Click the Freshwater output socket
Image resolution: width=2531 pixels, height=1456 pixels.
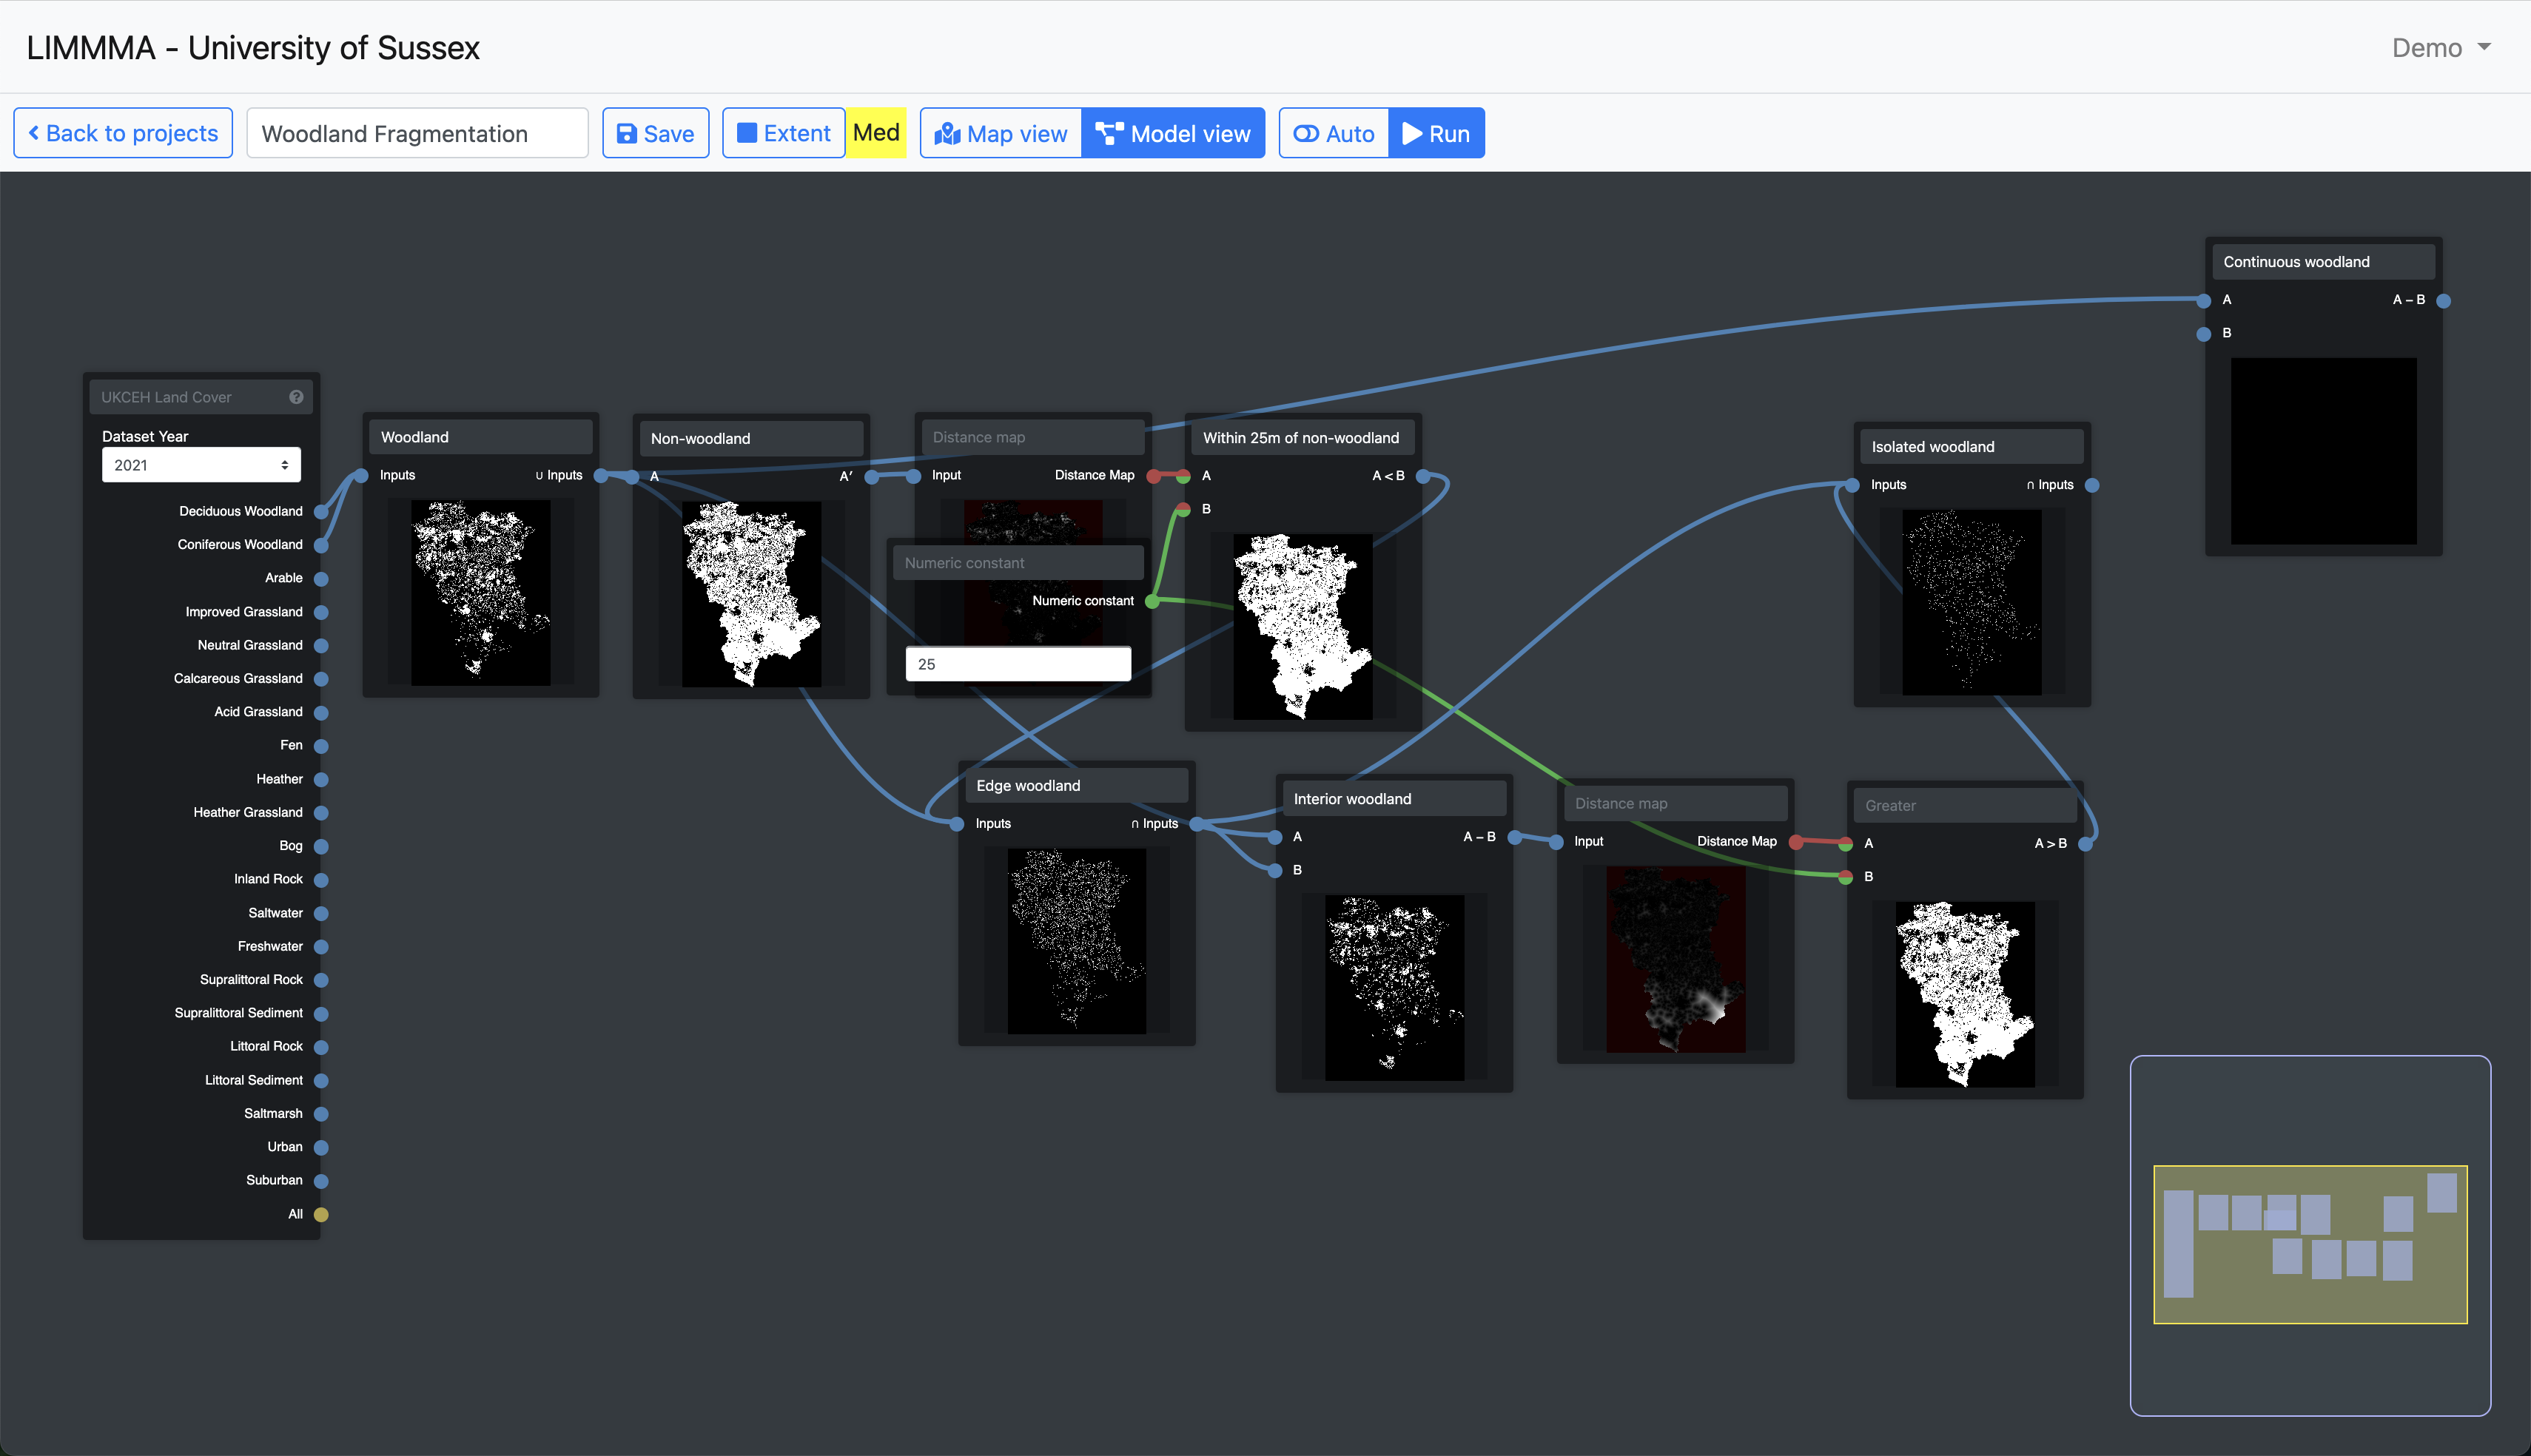tap(321, 947)
